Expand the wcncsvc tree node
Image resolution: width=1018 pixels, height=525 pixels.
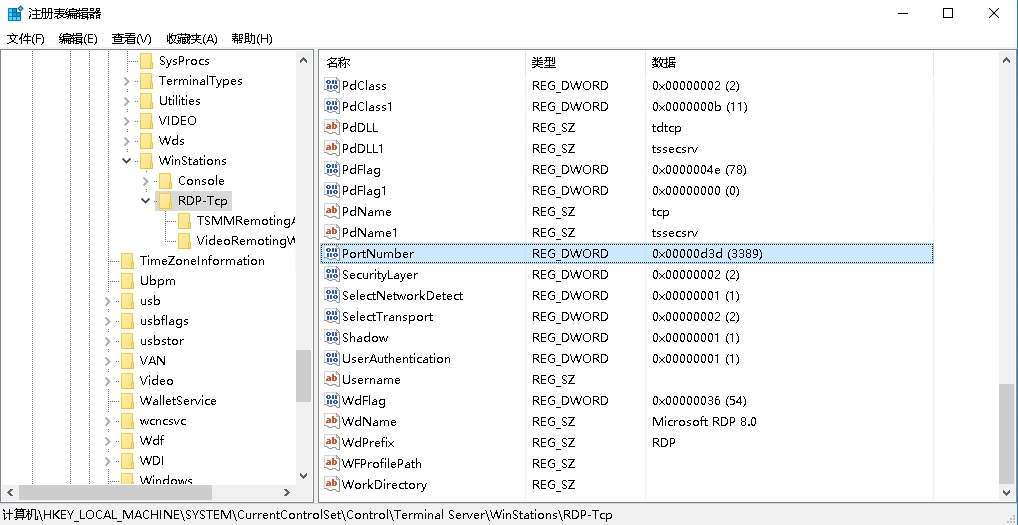pos(108,421)
